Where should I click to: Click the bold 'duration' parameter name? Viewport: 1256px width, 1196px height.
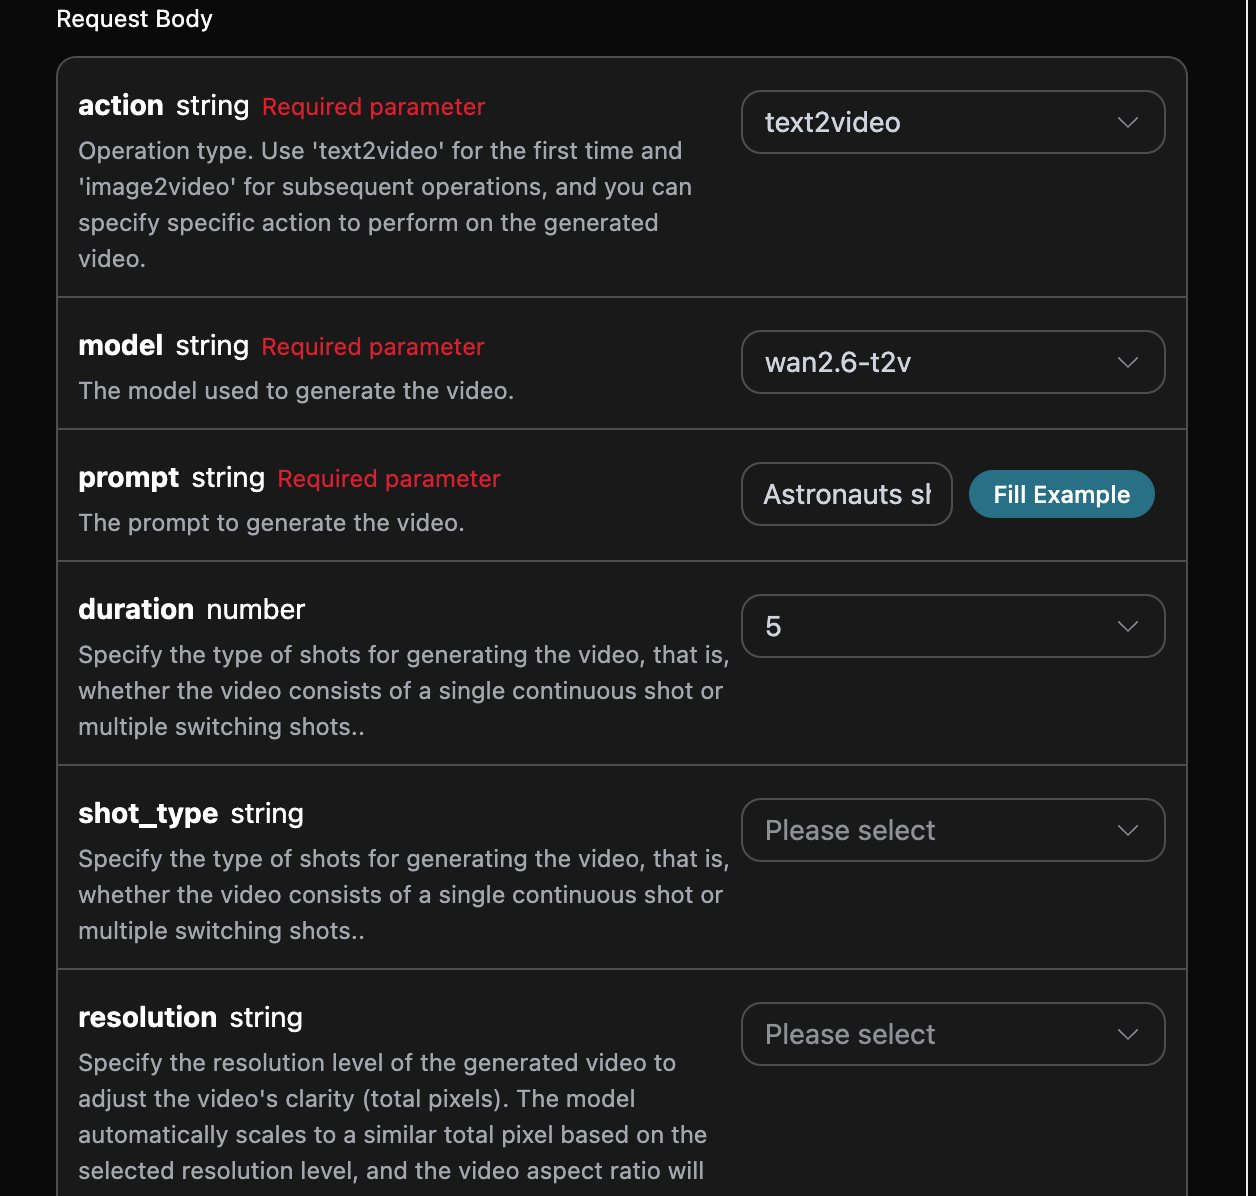(x=136, y=610)
